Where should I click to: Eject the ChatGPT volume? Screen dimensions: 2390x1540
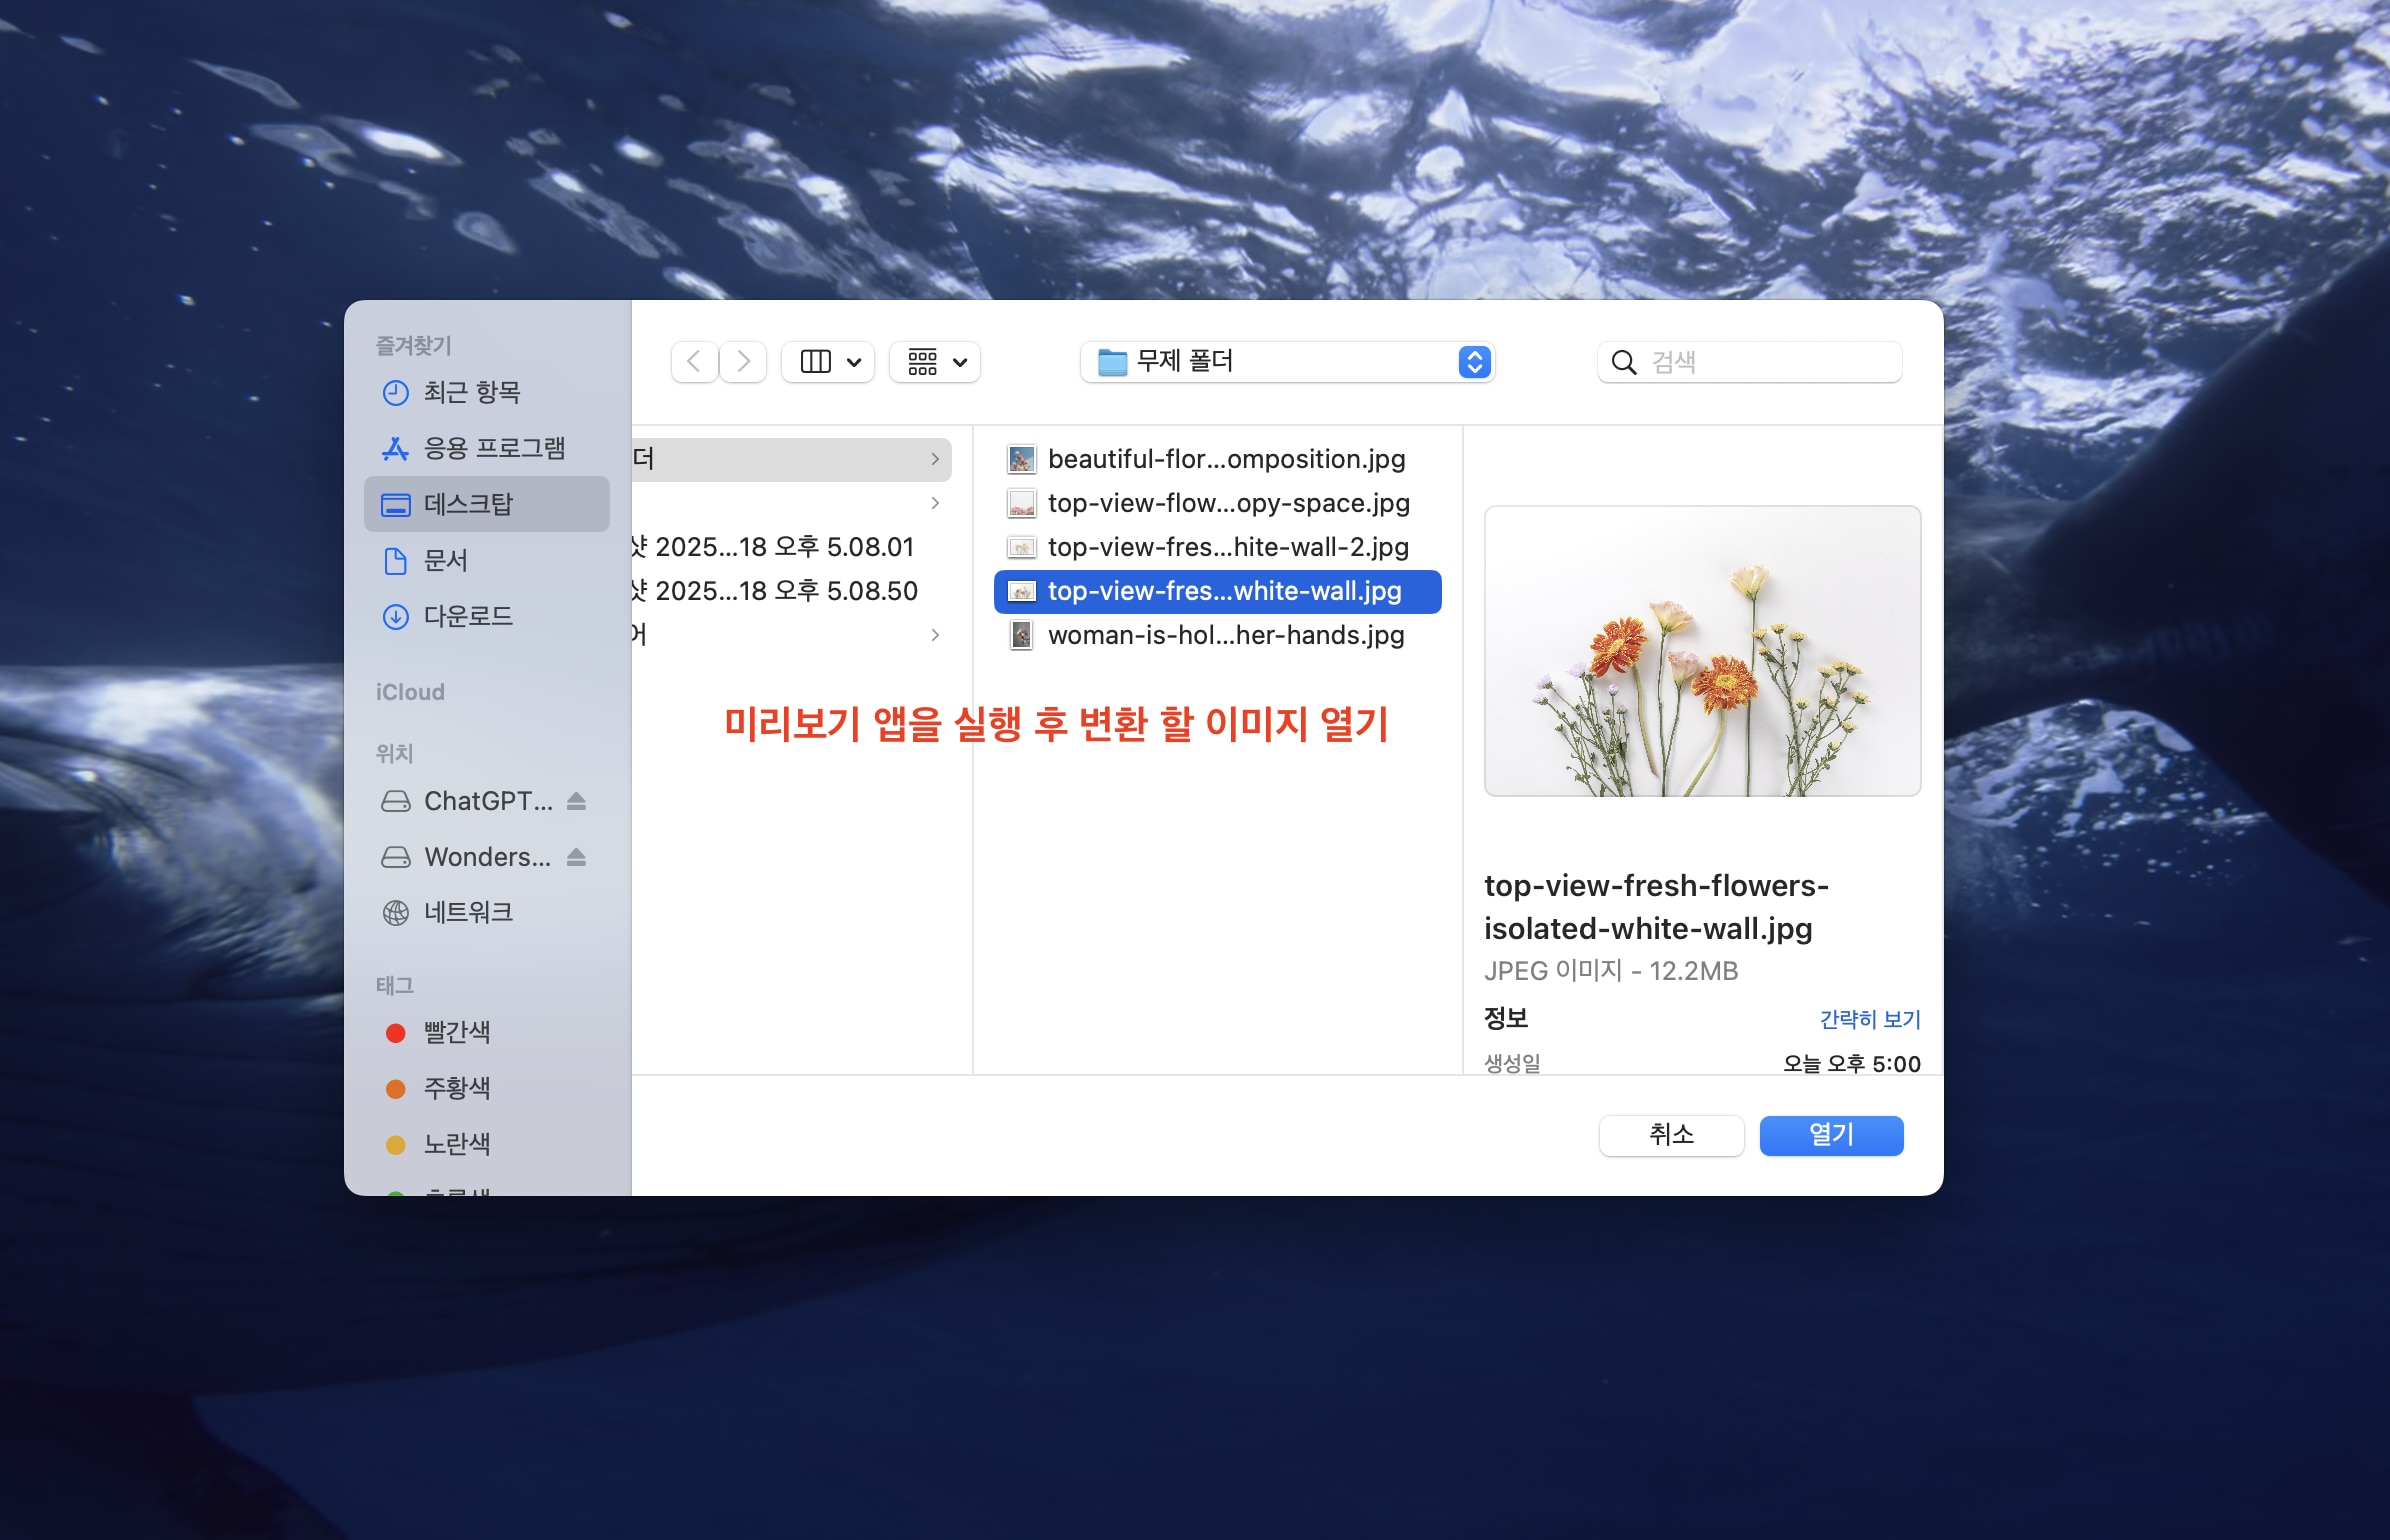point(576,801)
